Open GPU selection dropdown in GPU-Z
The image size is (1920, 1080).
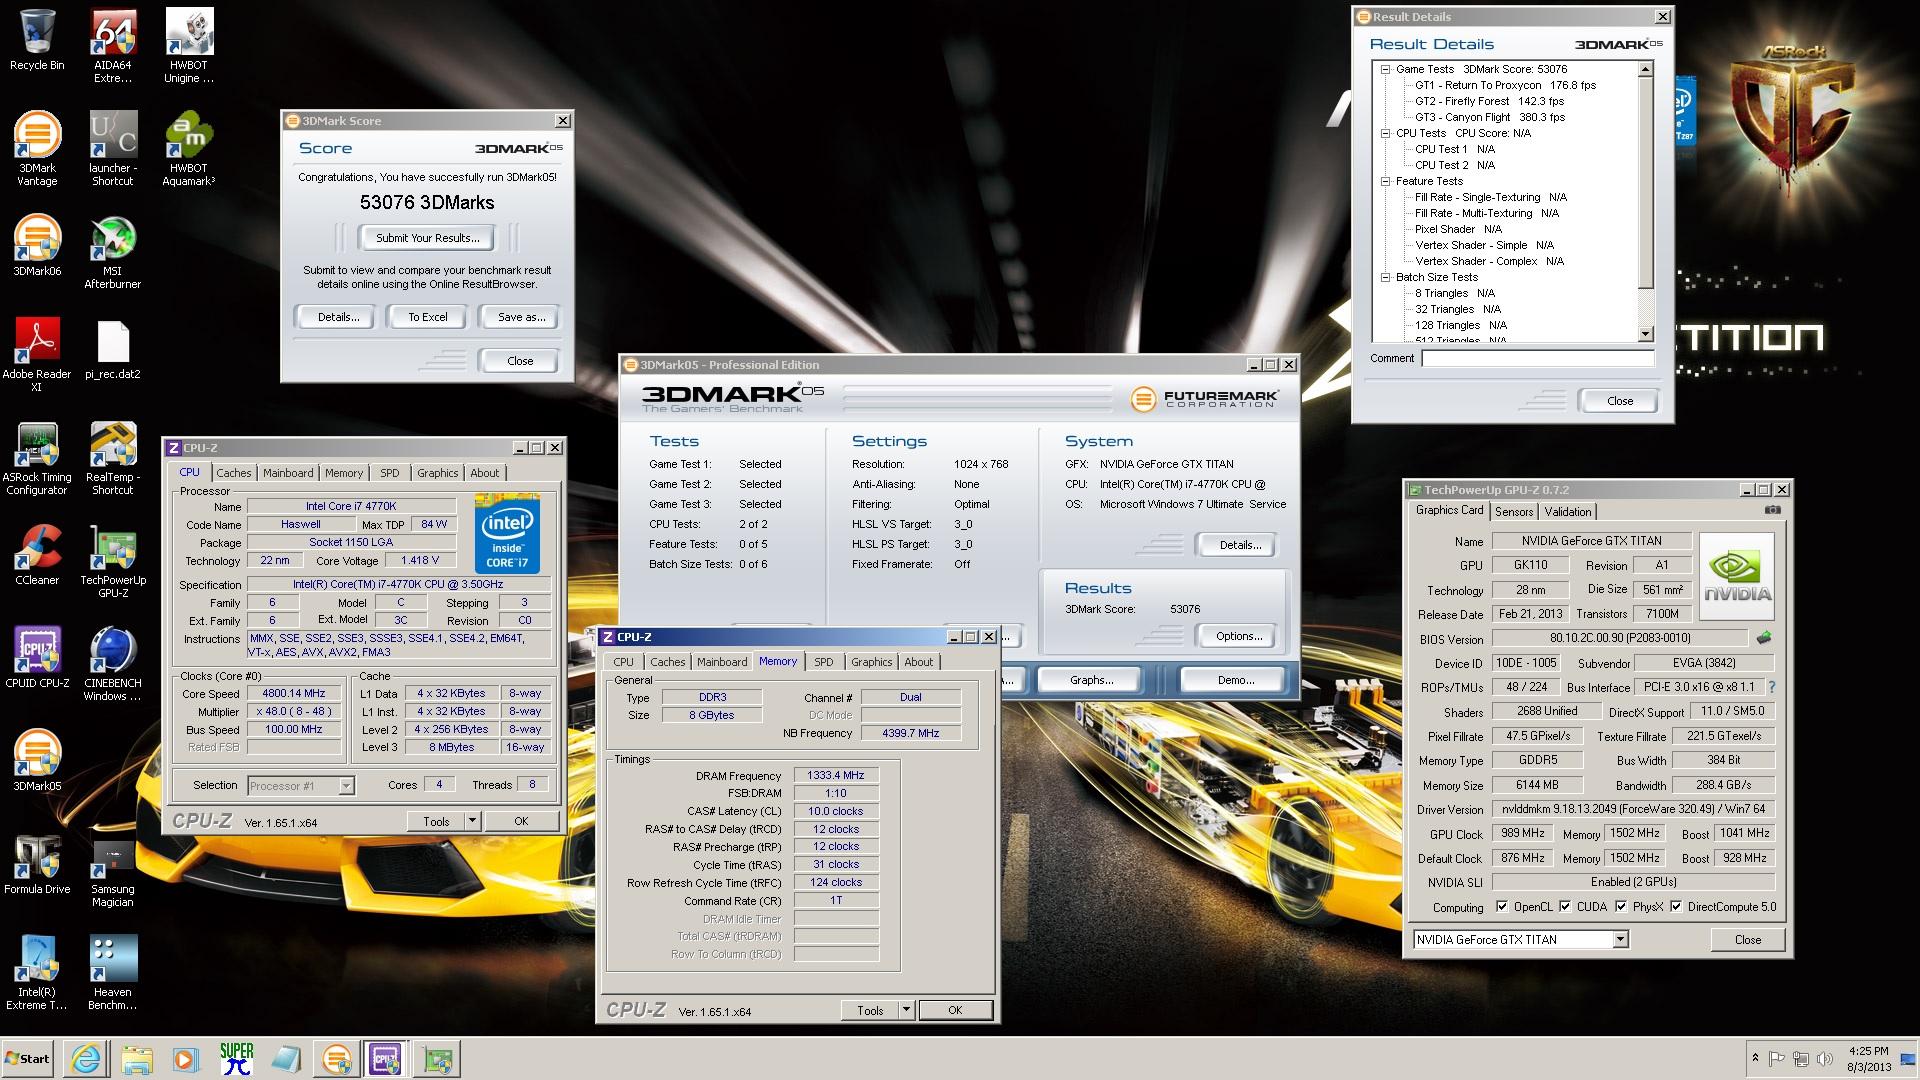tap(1620, 939)
